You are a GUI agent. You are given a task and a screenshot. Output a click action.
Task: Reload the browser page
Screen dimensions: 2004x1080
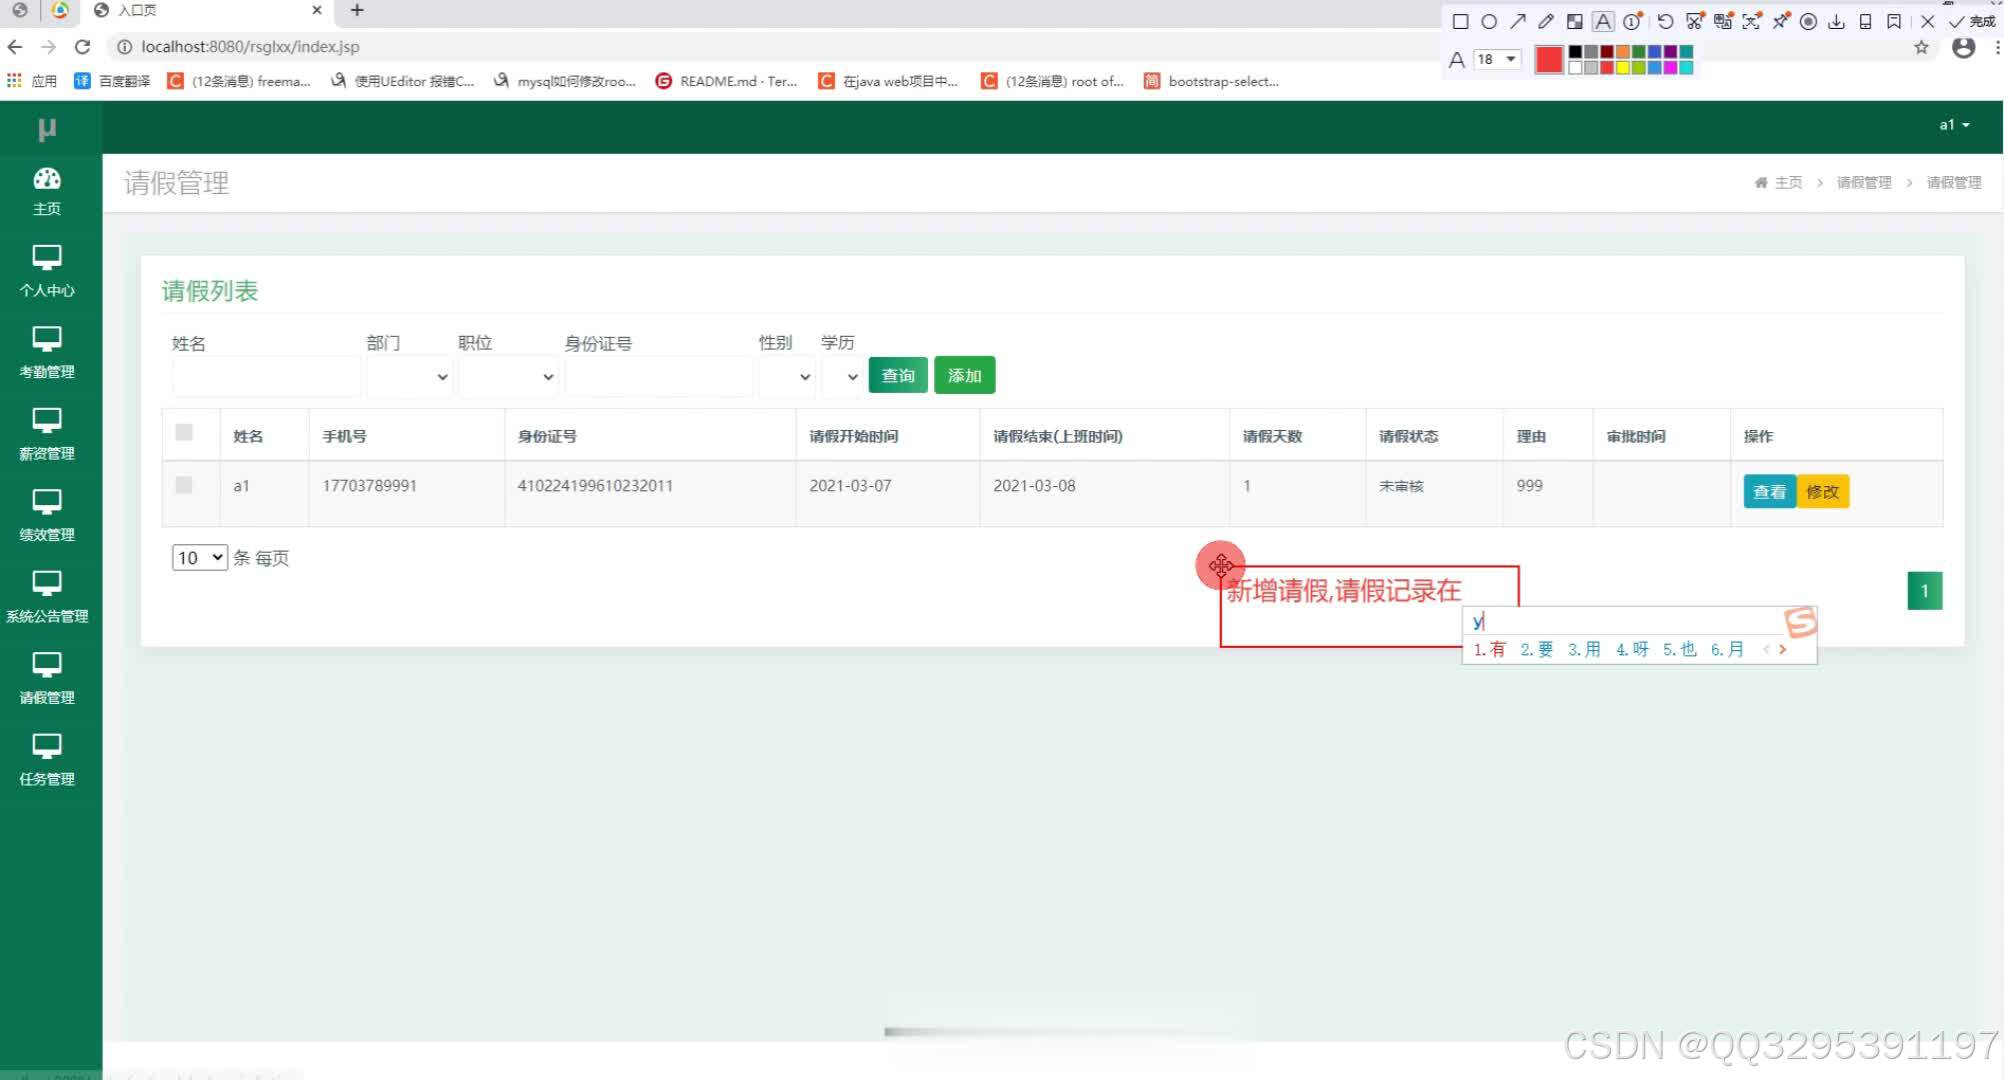pos(83,46)
